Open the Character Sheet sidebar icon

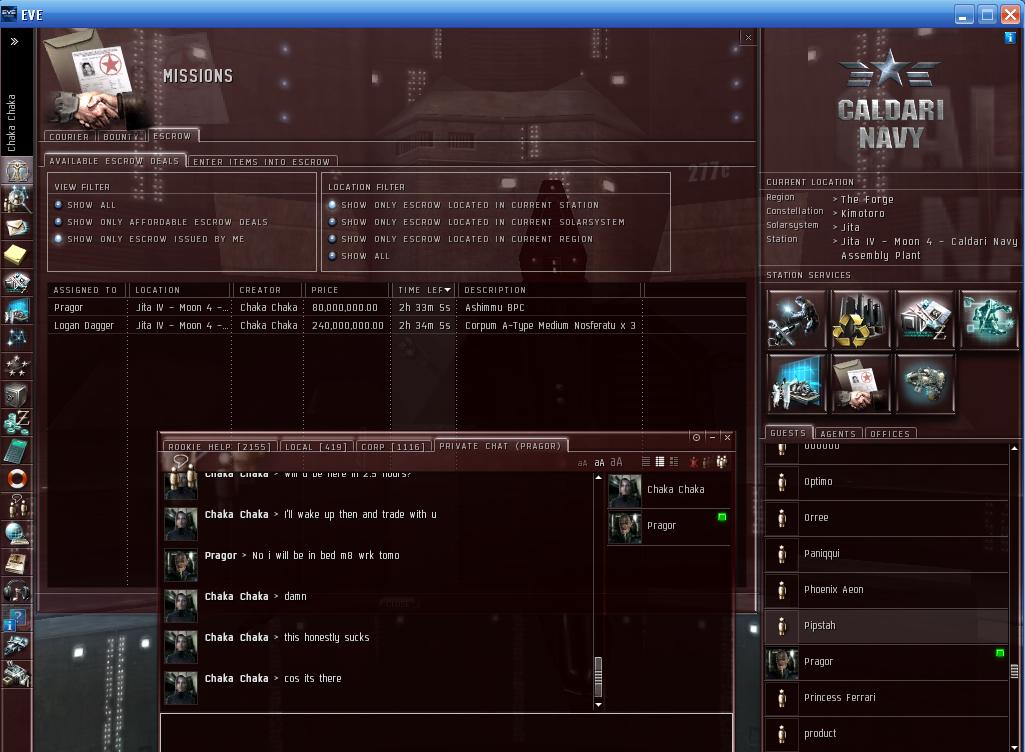pyautogui.click(x=17, y=170)
